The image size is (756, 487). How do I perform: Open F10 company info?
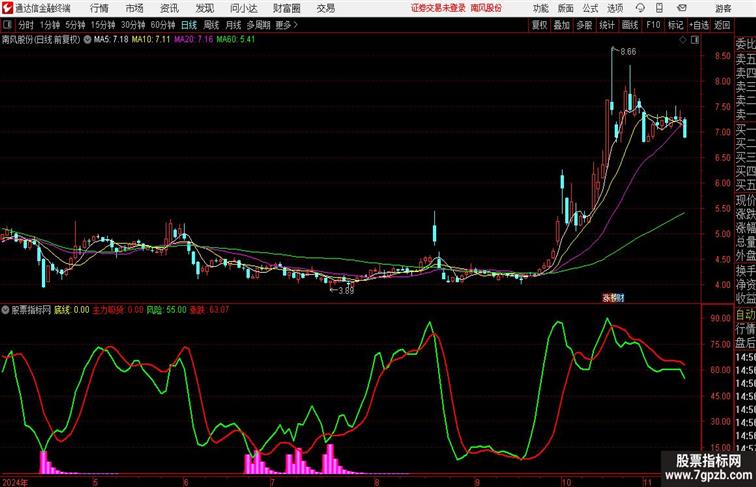(653, 25)
